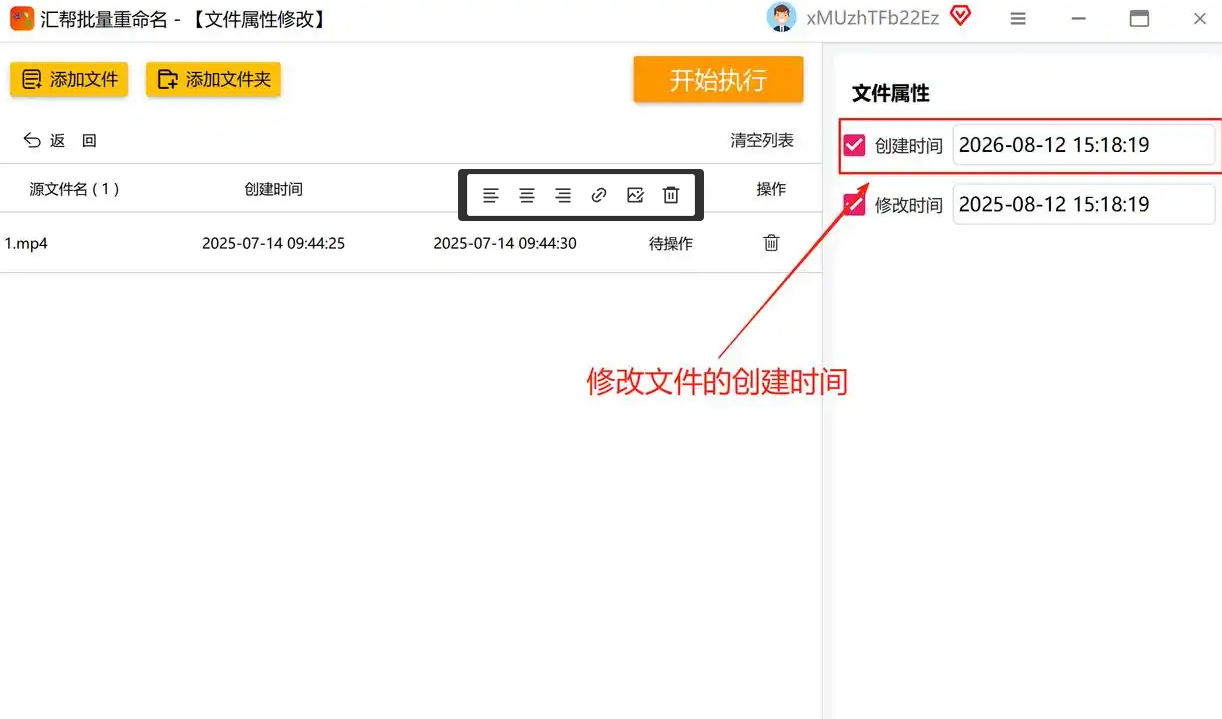Click the align center icon

click(527, 195)
